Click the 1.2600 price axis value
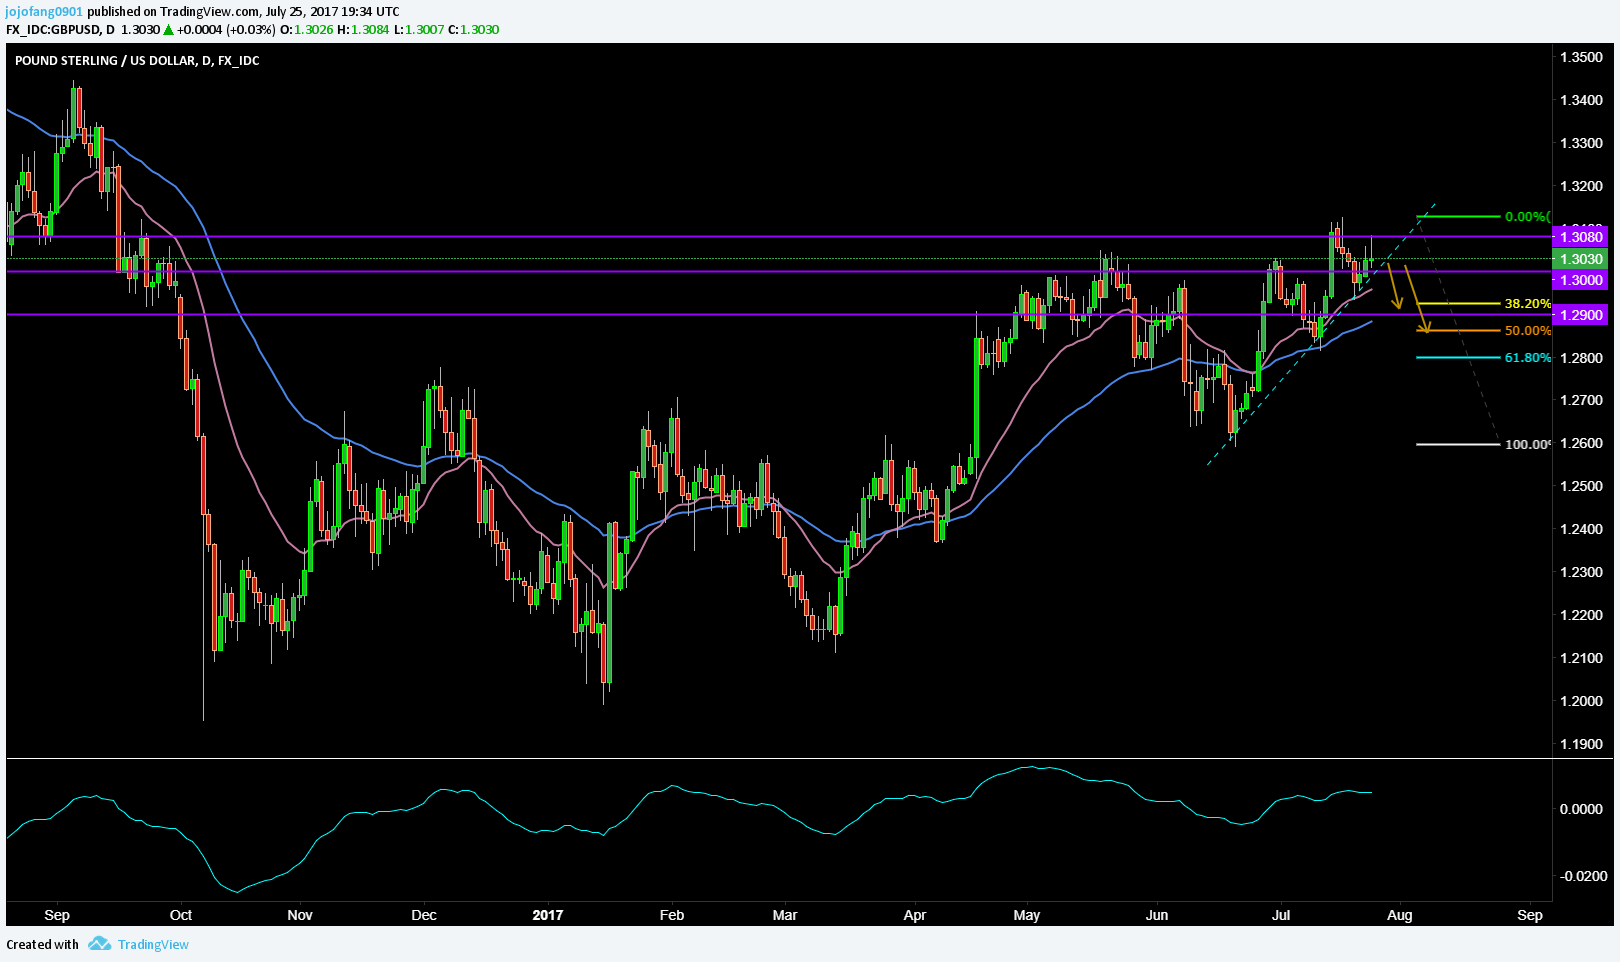Viewport: 1620px width, 962px height. pos(1581,443)
